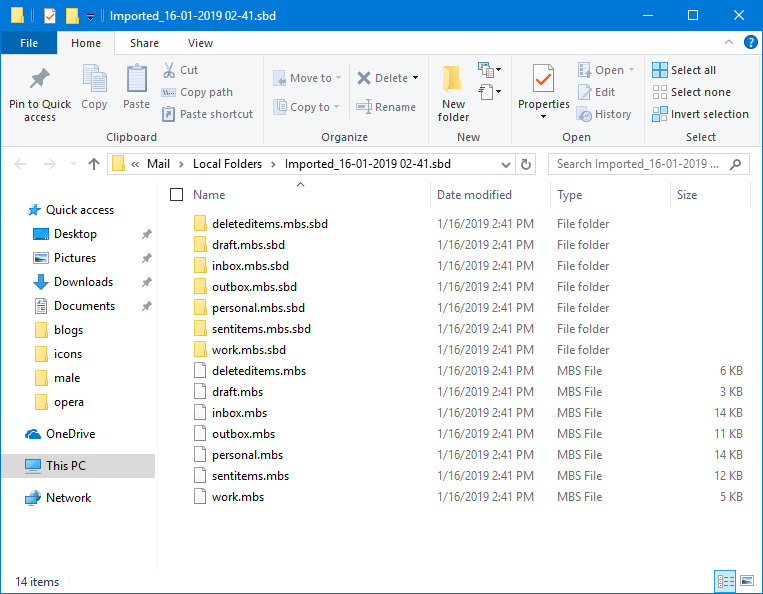Click the Paste clipboard icon
The height and width of the screenshot is (594, 763).
tap(136, 80)
